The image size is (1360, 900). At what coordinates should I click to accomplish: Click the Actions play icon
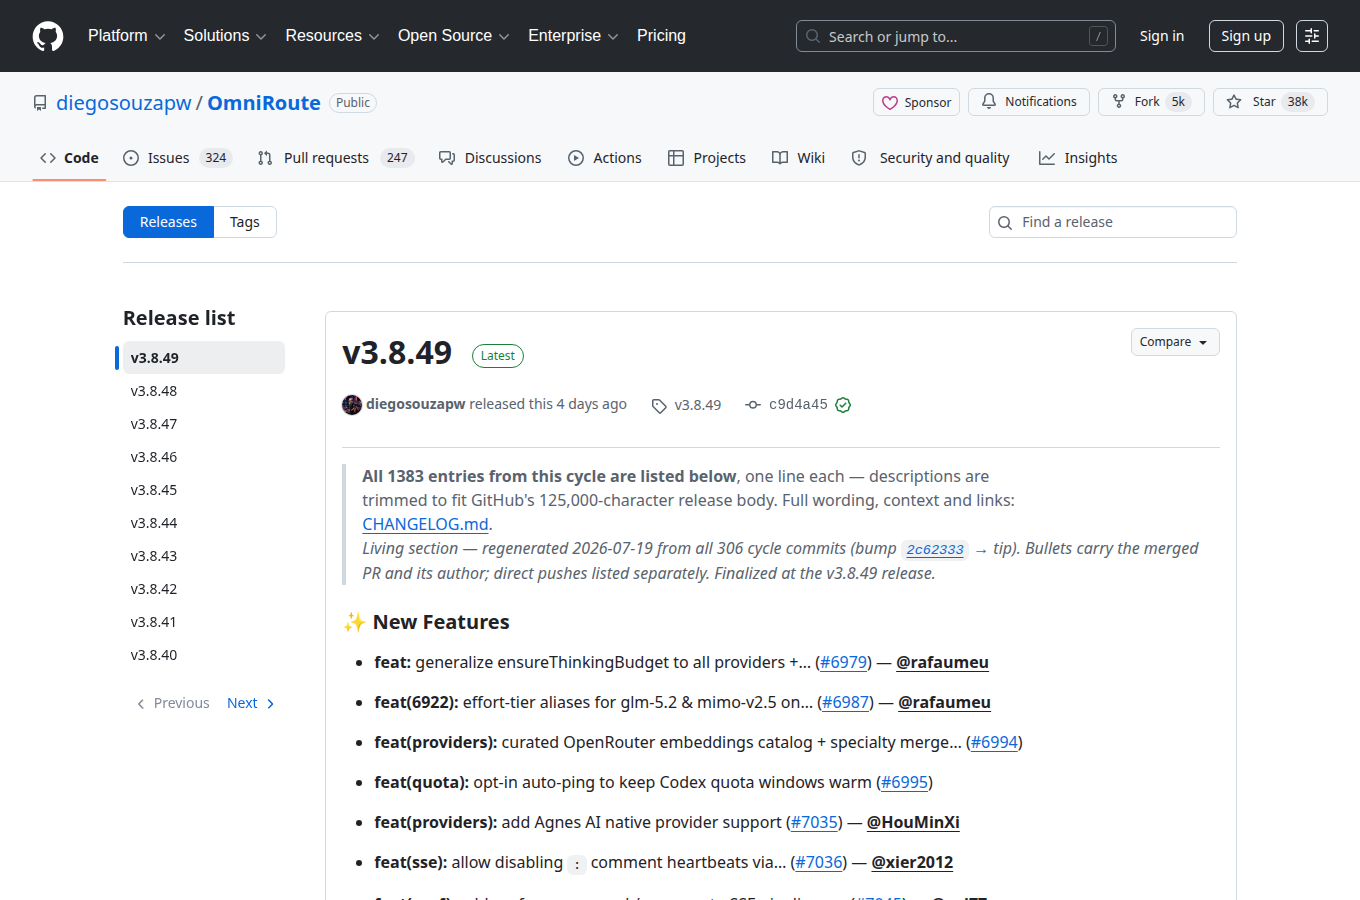[x=576, y=158]
